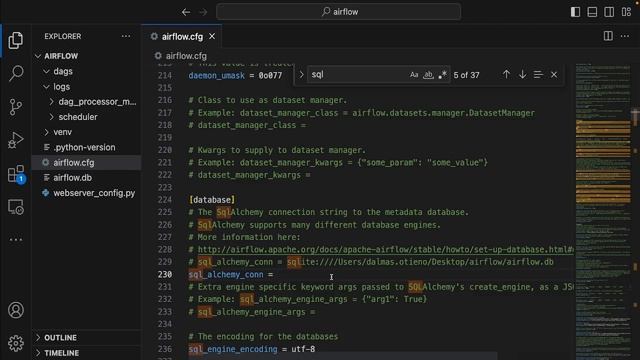Screen dimensions: 640x360
Task: Click the minimap code overview
Action: (603, 211)
